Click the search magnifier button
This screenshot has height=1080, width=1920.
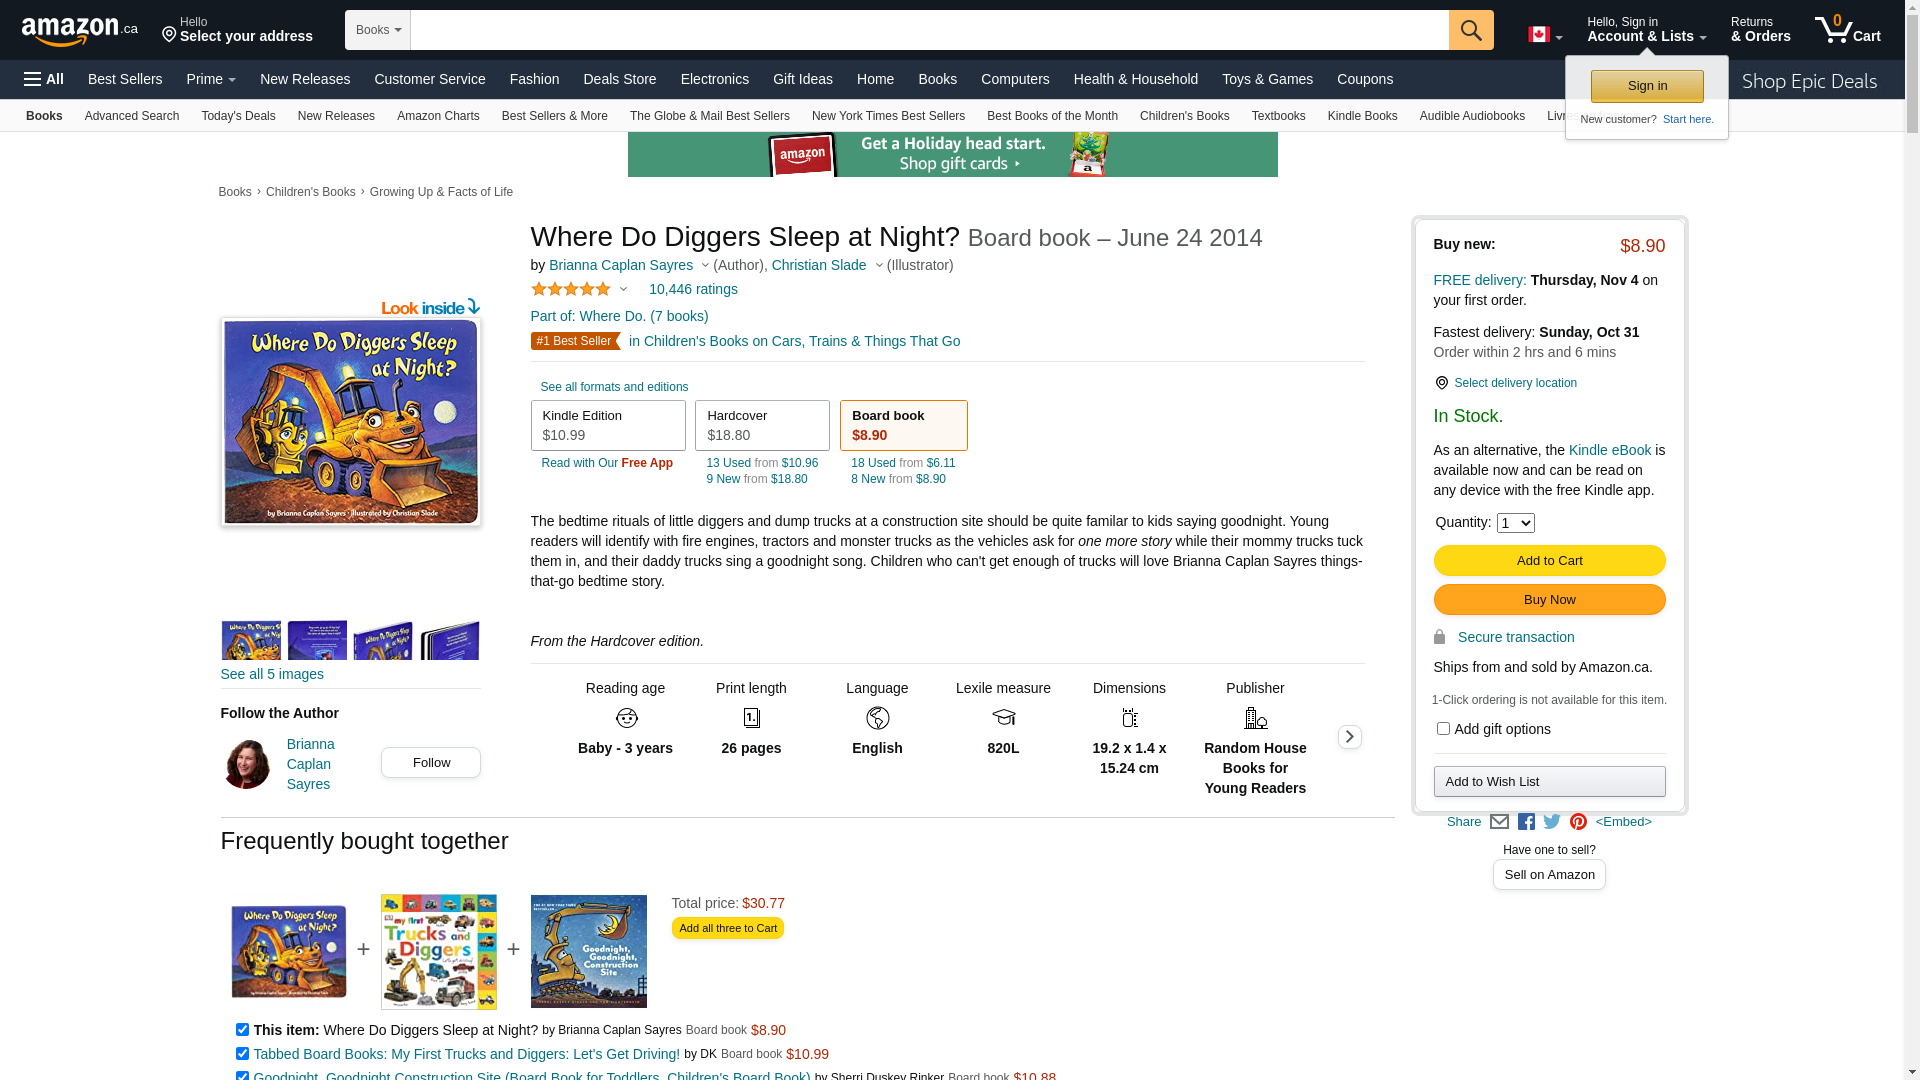pyautogui.click(x=1470, y=30)
